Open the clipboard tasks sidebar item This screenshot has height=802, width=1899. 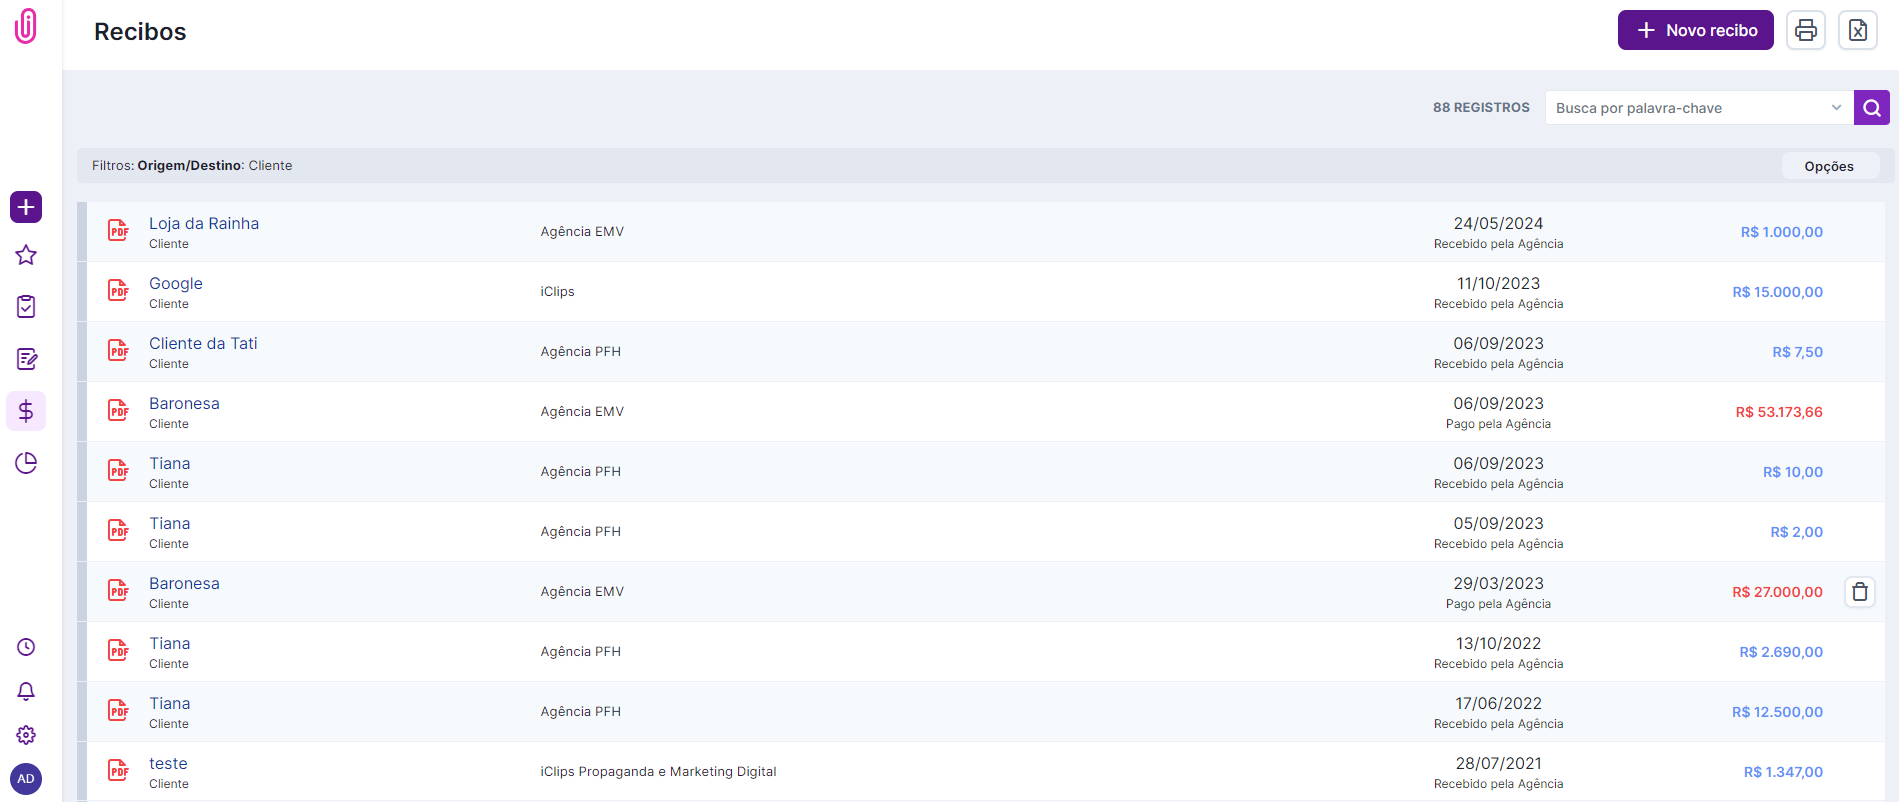[26, 307]
